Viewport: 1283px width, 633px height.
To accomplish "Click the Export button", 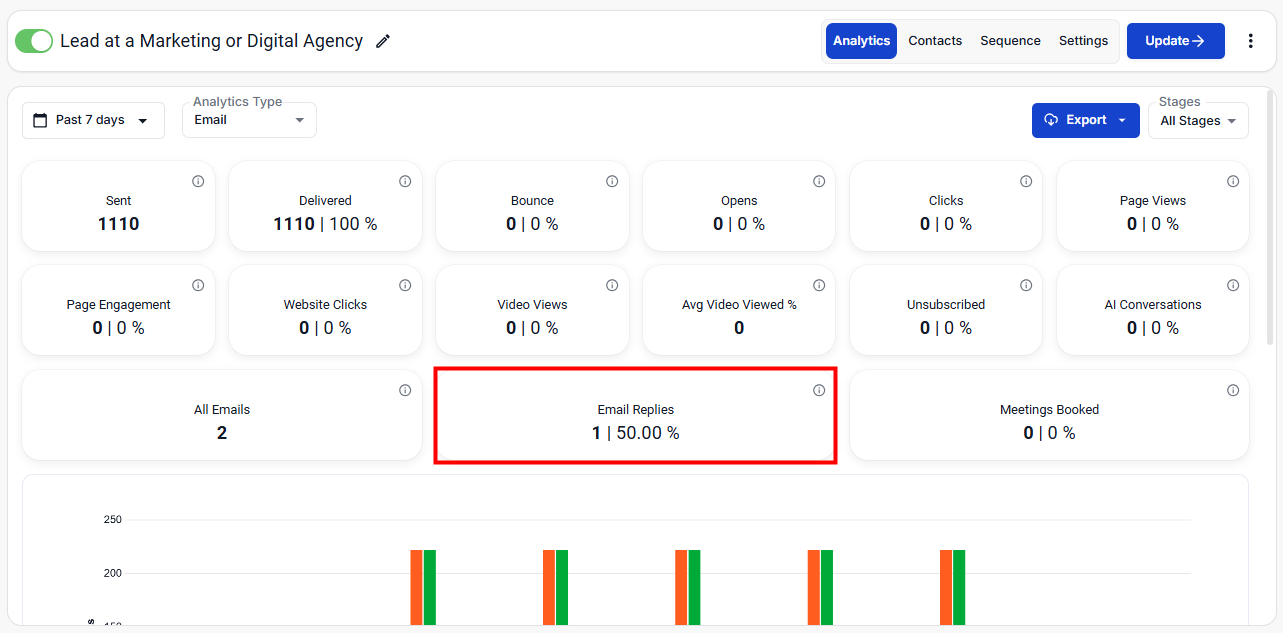I will (x=1085, y=120).
